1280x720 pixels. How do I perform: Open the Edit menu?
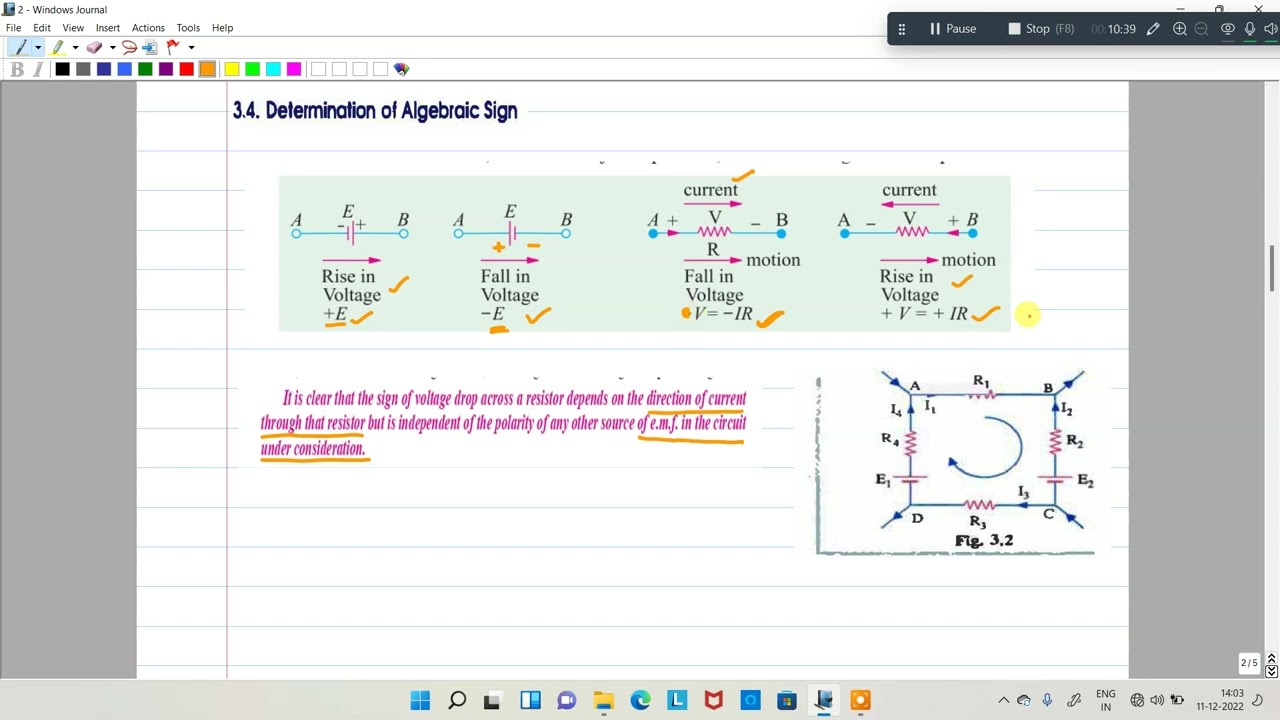click(x=42, y=28)
